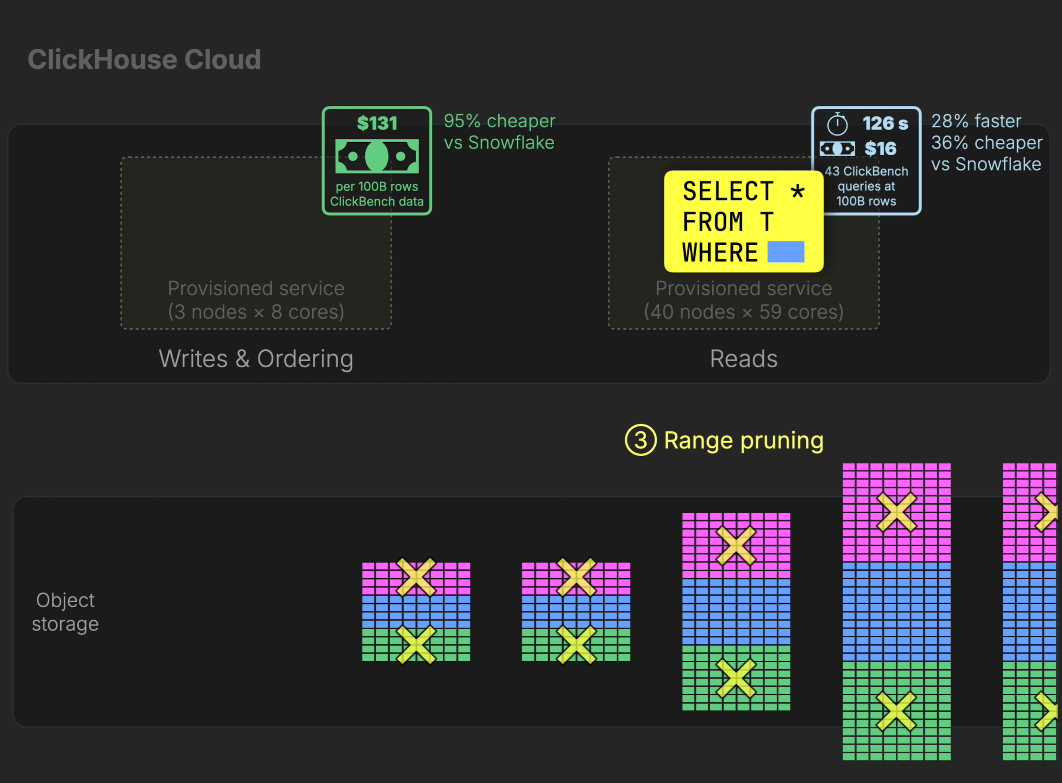Click '(40 nodes × 59 cores)' text
The width and height of the screenshot is (1062, 783).
[x=744, y=312]
